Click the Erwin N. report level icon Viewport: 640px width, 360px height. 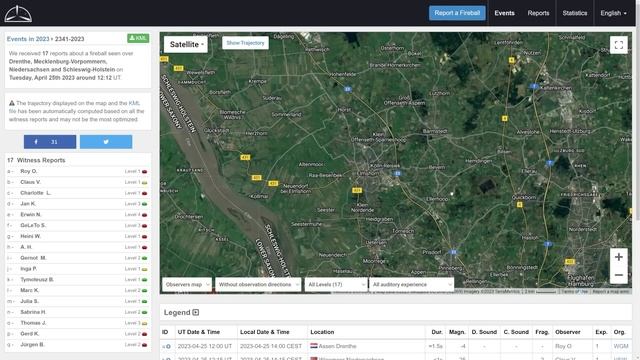[x=144, y=215]
